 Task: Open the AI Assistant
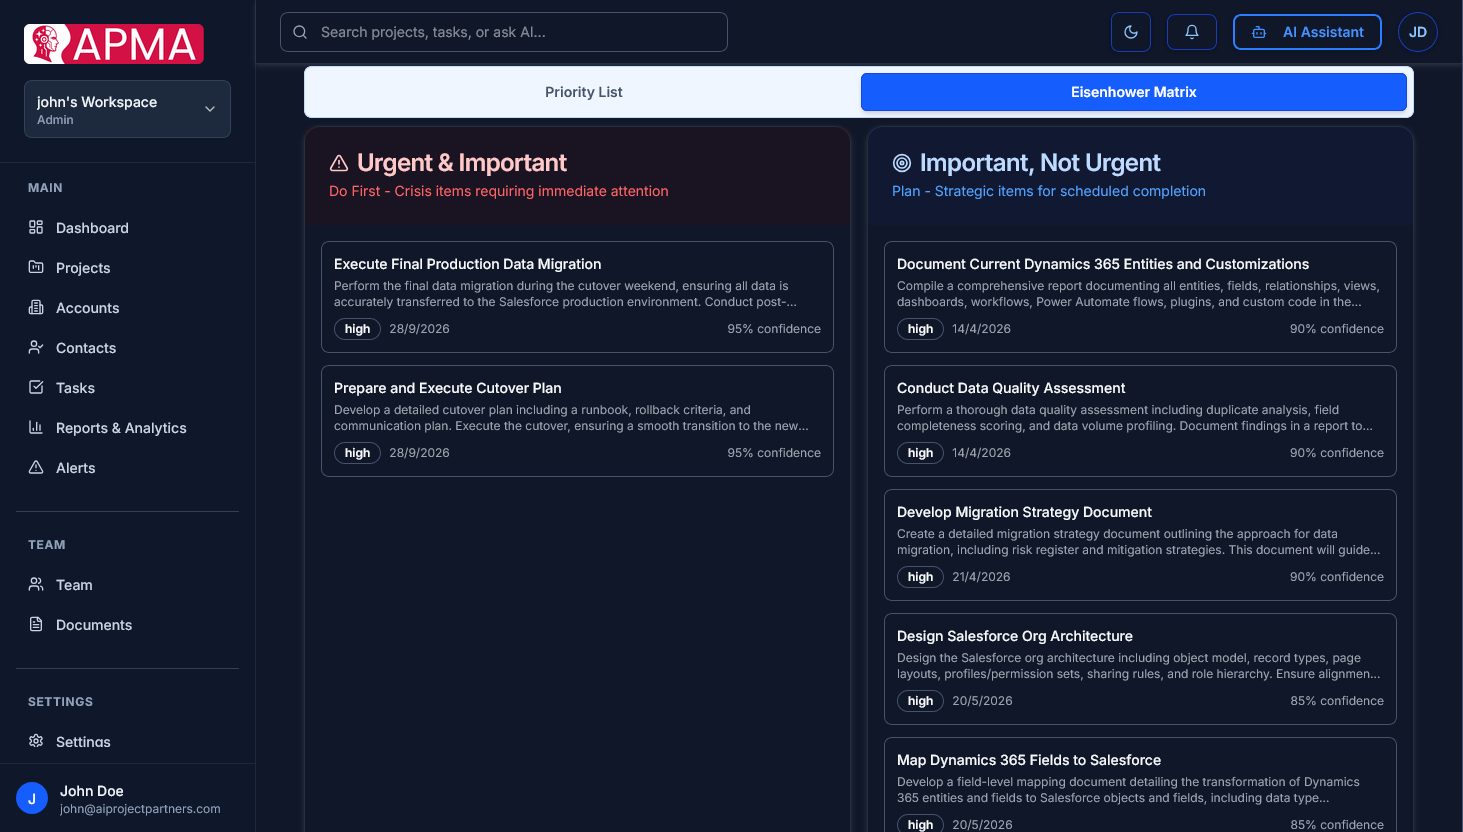click(x=1307, y=31)
